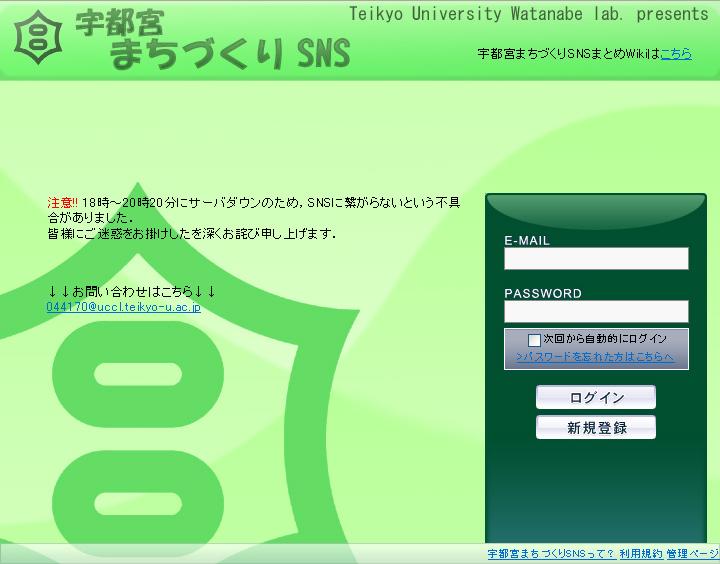Enable 次回から自動的にログイン checkbox
The width and height of the screenshot is (720, 564).
click(534, 340)
